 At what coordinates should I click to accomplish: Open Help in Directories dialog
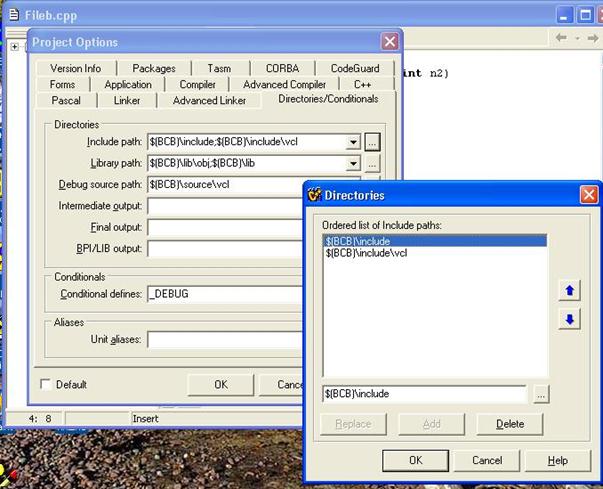[558, 461]
